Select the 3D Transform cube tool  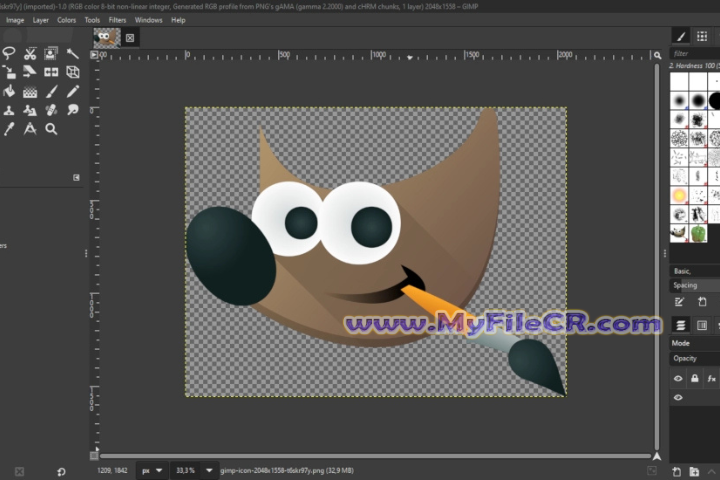coord(73,72)
